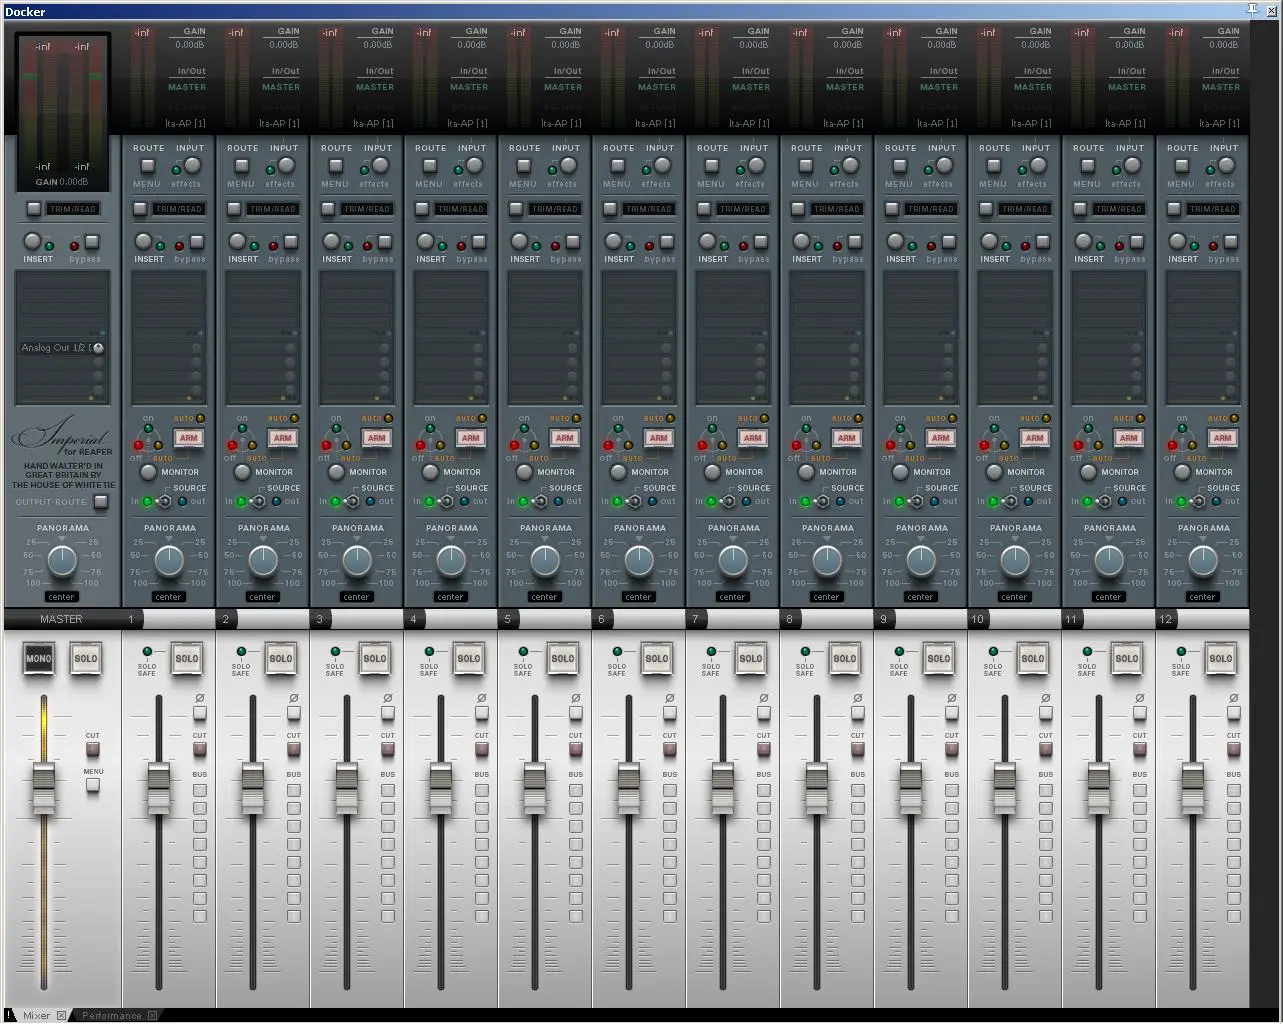Click the insert knob on track 6
This screenshot has height=1024, width=1283.
tap(613, 242)
